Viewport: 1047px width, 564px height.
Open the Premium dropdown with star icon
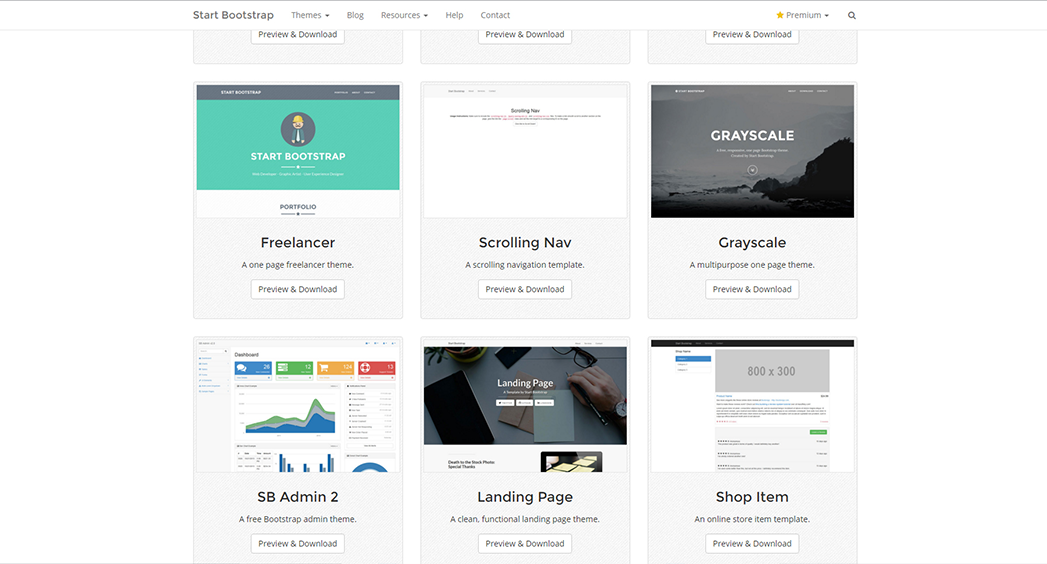(x=802, y=15)
